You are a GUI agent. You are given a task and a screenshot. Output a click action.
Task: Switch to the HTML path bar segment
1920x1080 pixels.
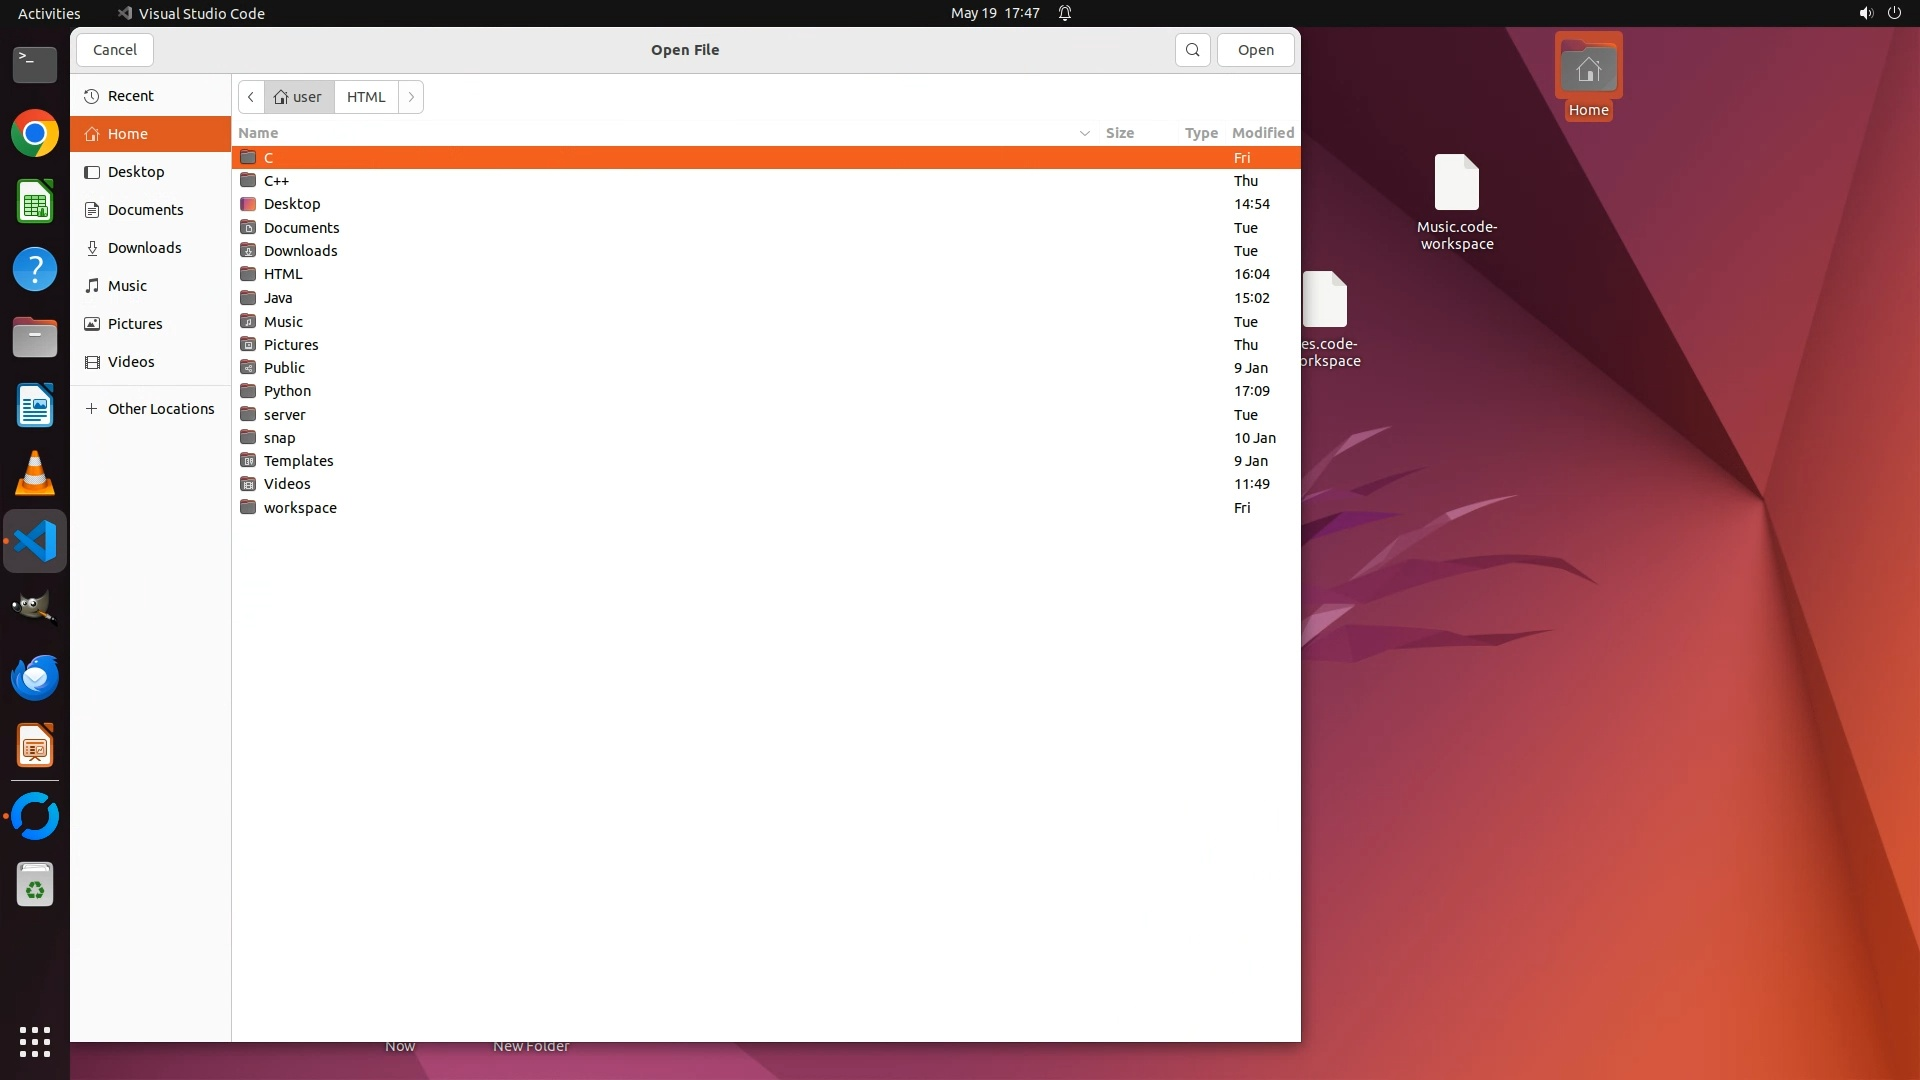[366, 97]
